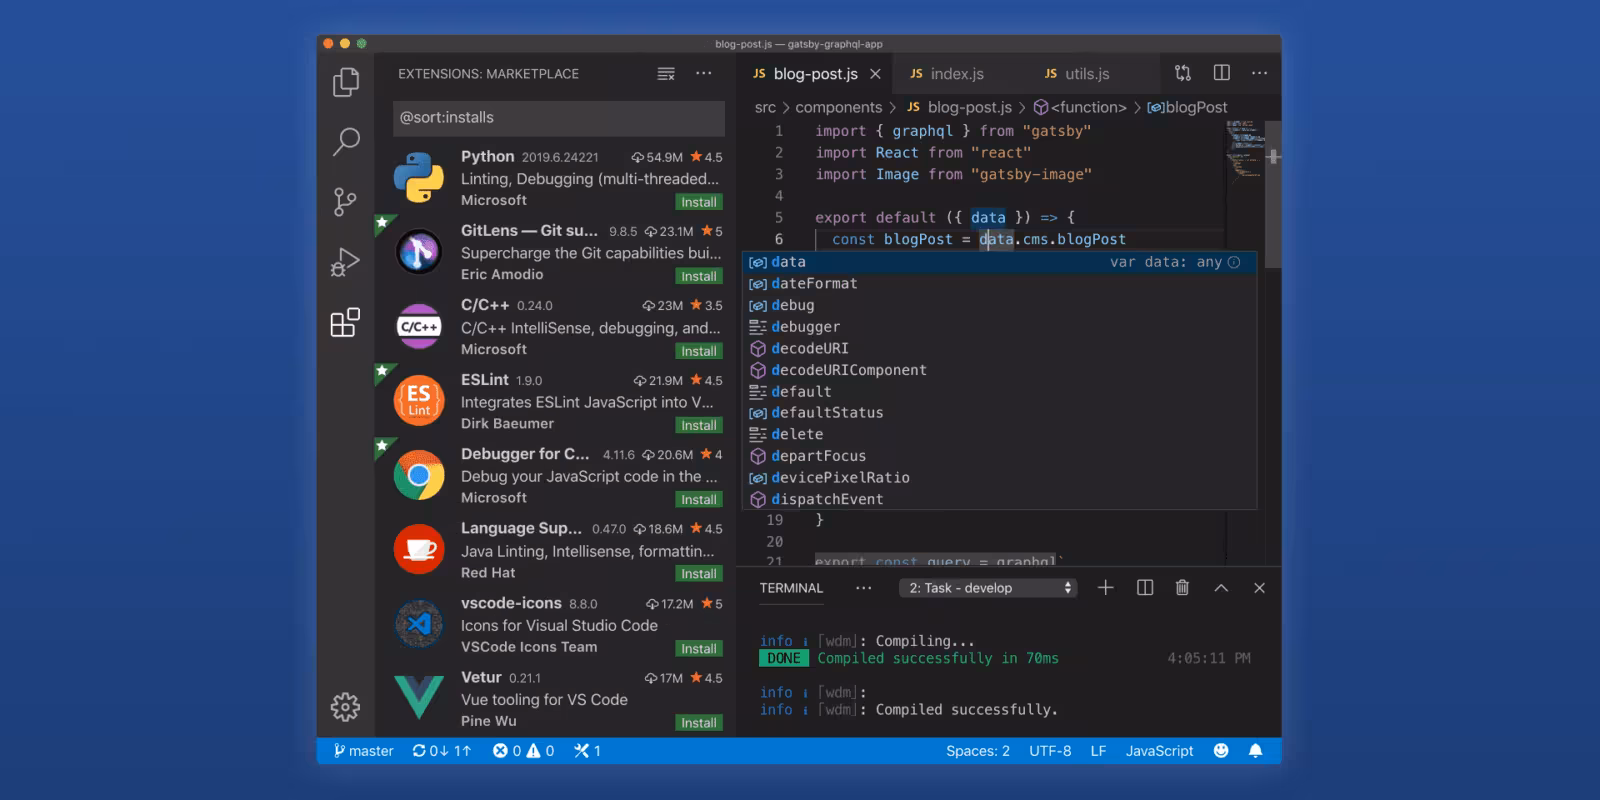Click the ESLint extension logo
Viewport: 1600px width, 800px height.
[419, 401]
